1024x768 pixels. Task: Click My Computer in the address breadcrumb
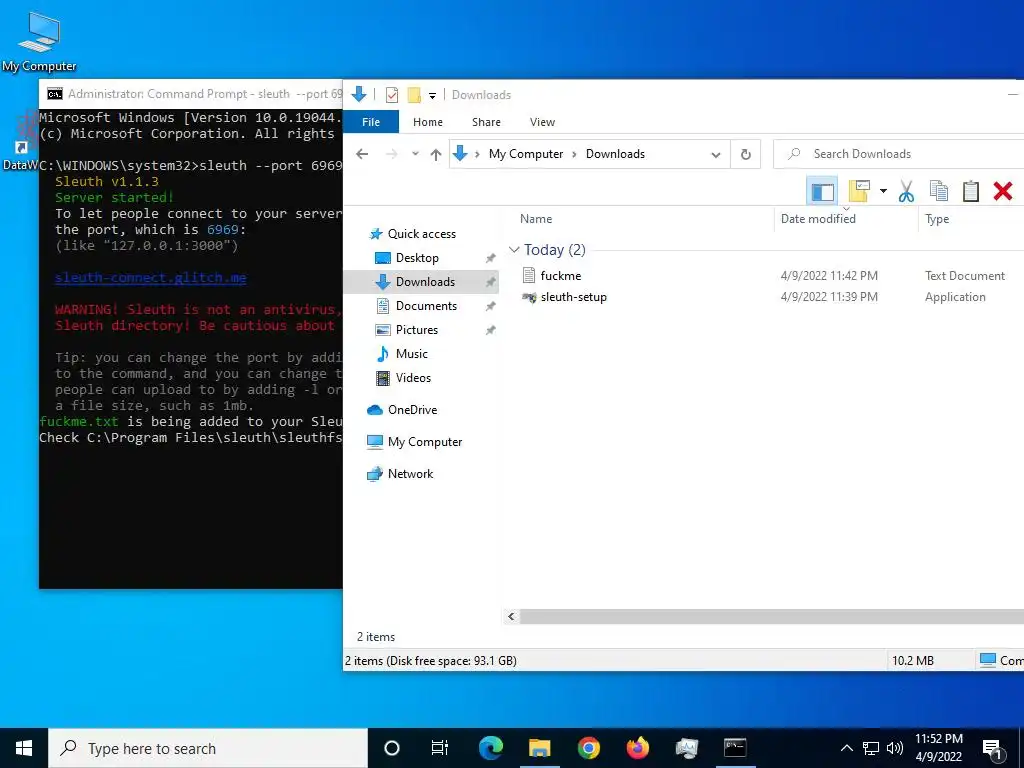[x=526, y=154]
